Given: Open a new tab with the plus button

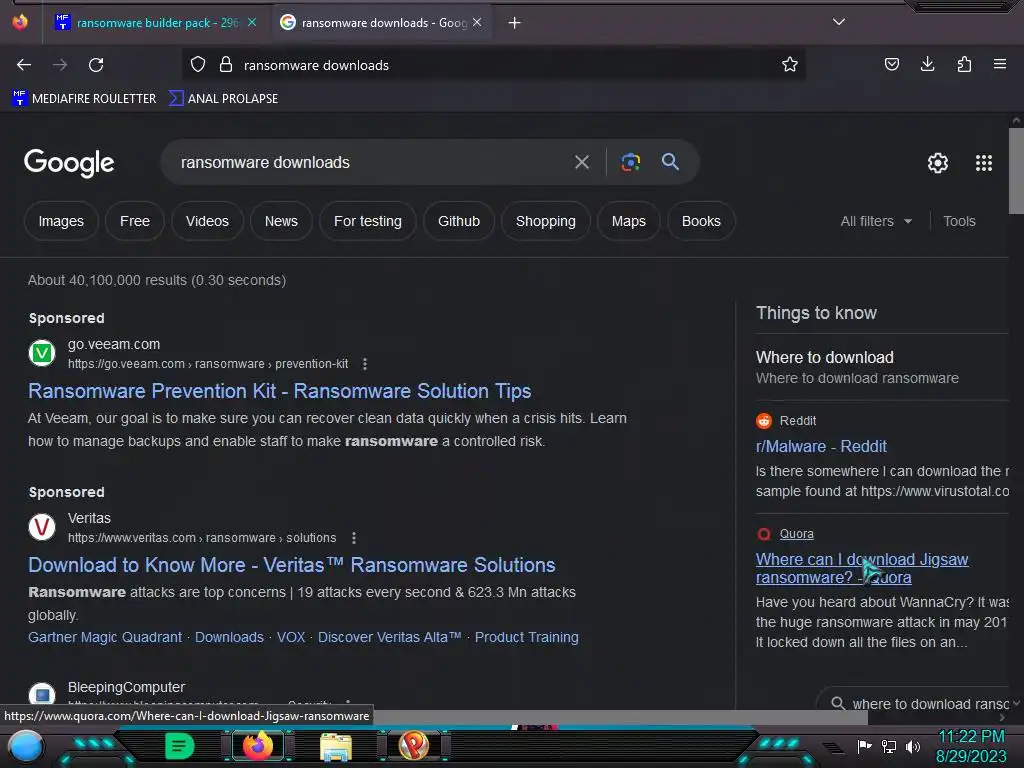Looking at the screenshot, I should coord(515,23).
